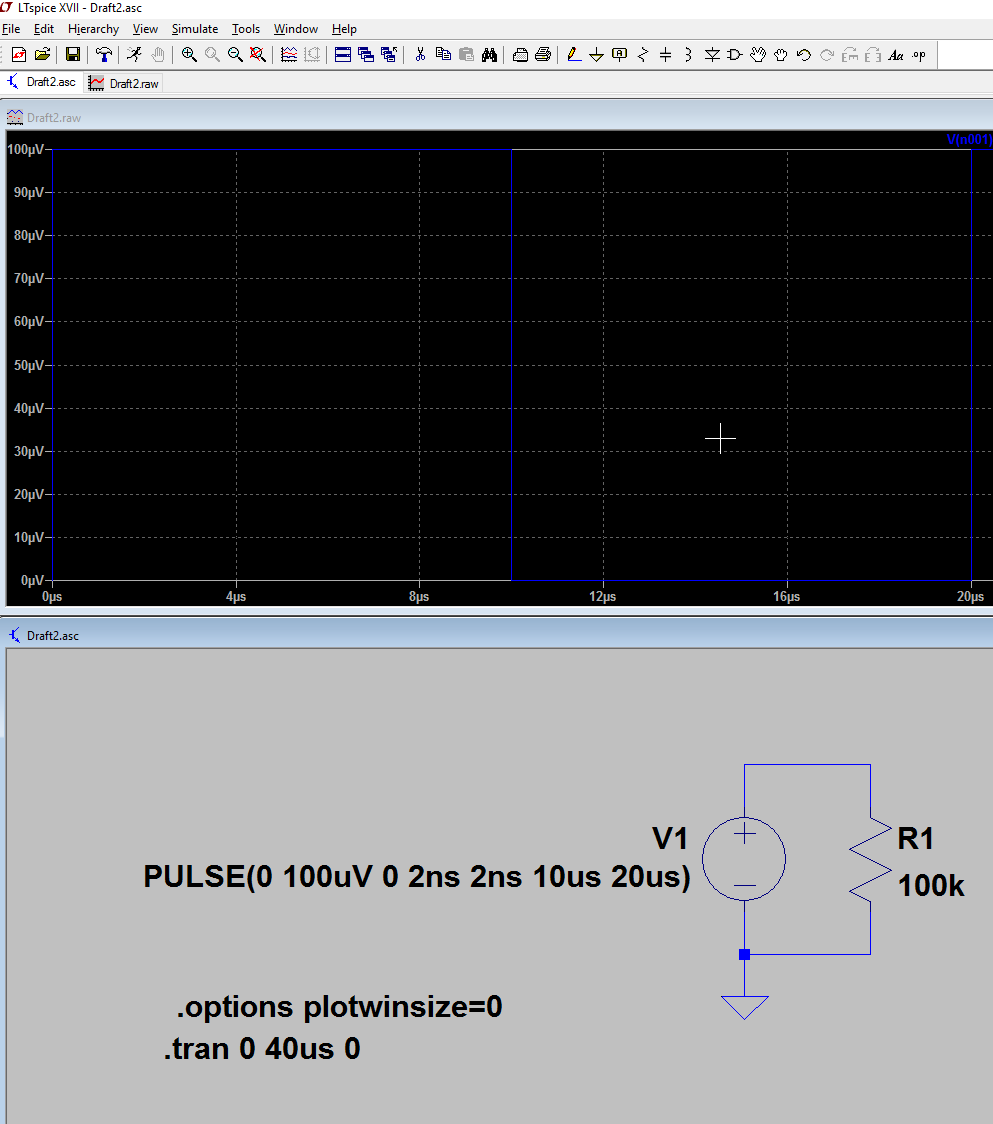Click the Close All Windows toolbar icon

coord(389,54)
